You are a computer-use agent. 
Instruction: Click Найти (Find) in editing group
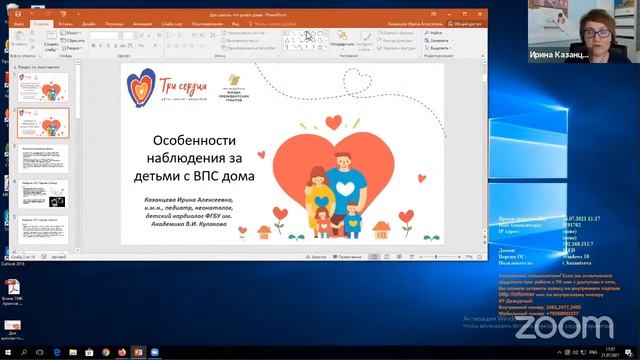click(x=433, y=33)
